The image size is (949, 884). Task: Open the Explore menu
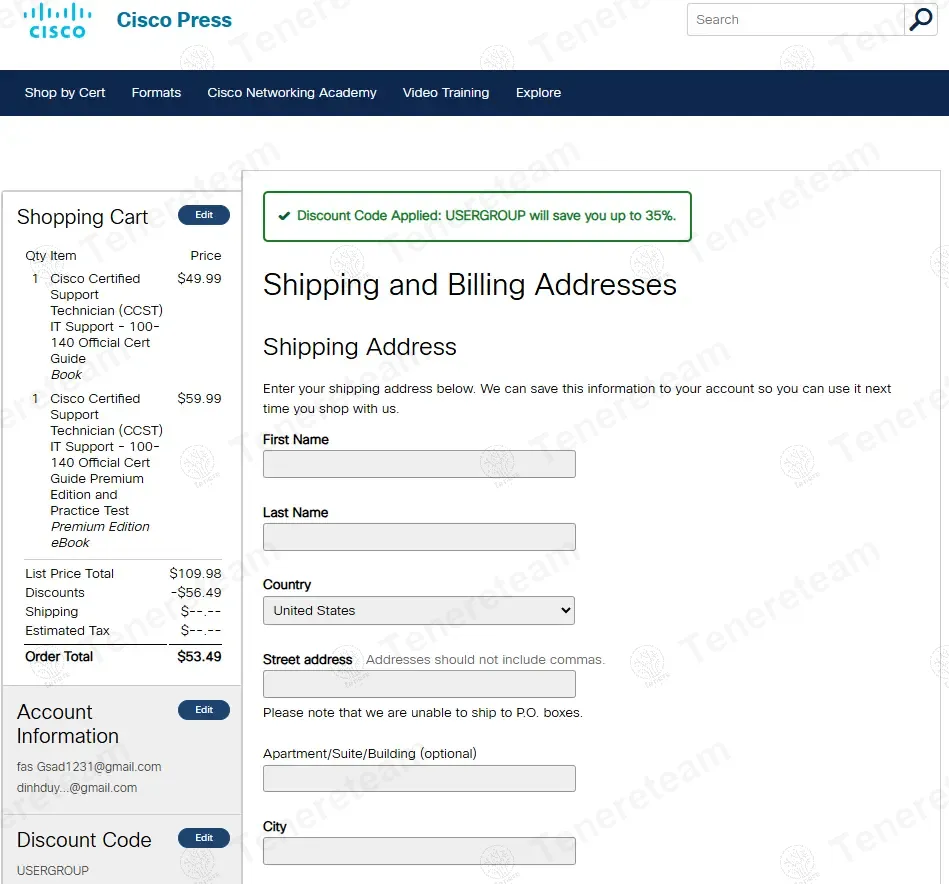pyautogui.click(x=538, y=93)
